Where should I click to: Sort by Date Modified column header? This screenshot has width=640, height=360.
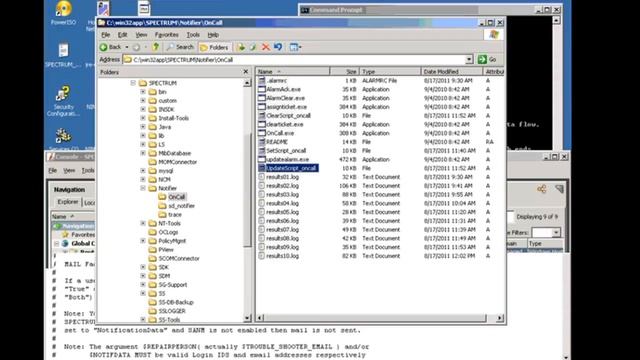coord(451,71)
